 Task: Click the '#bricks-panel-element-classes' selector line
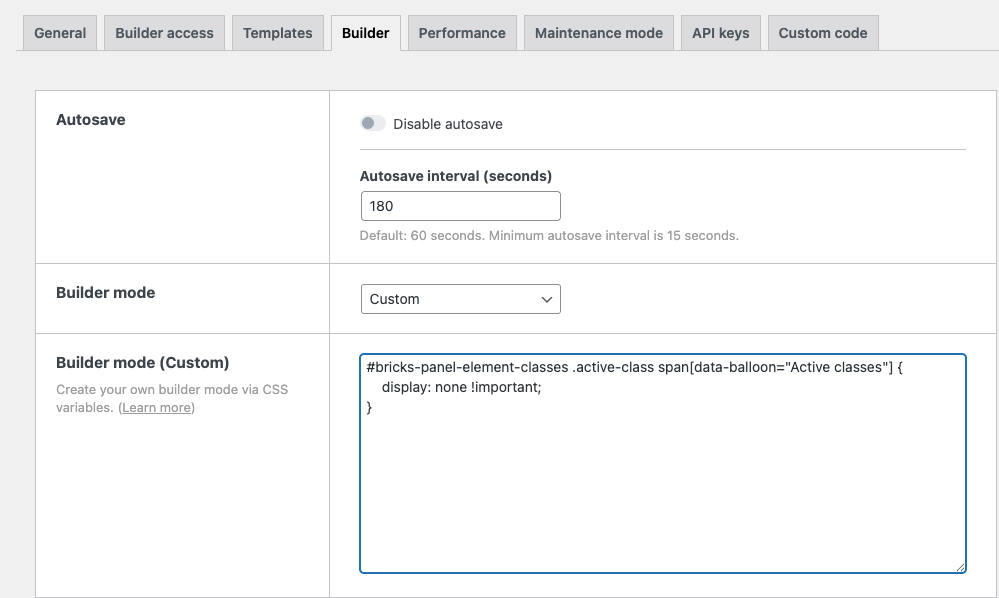pyautogui.click(x=635, y=367)
